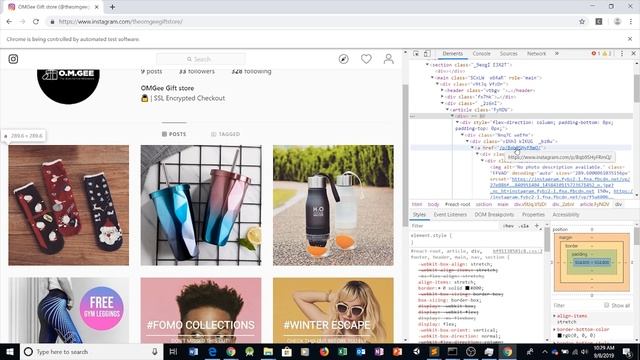This screenshot has width=640, height=360.
Task: Click the black #000 border color swatch
Action: pyautogui.click(x=467, y=288)
